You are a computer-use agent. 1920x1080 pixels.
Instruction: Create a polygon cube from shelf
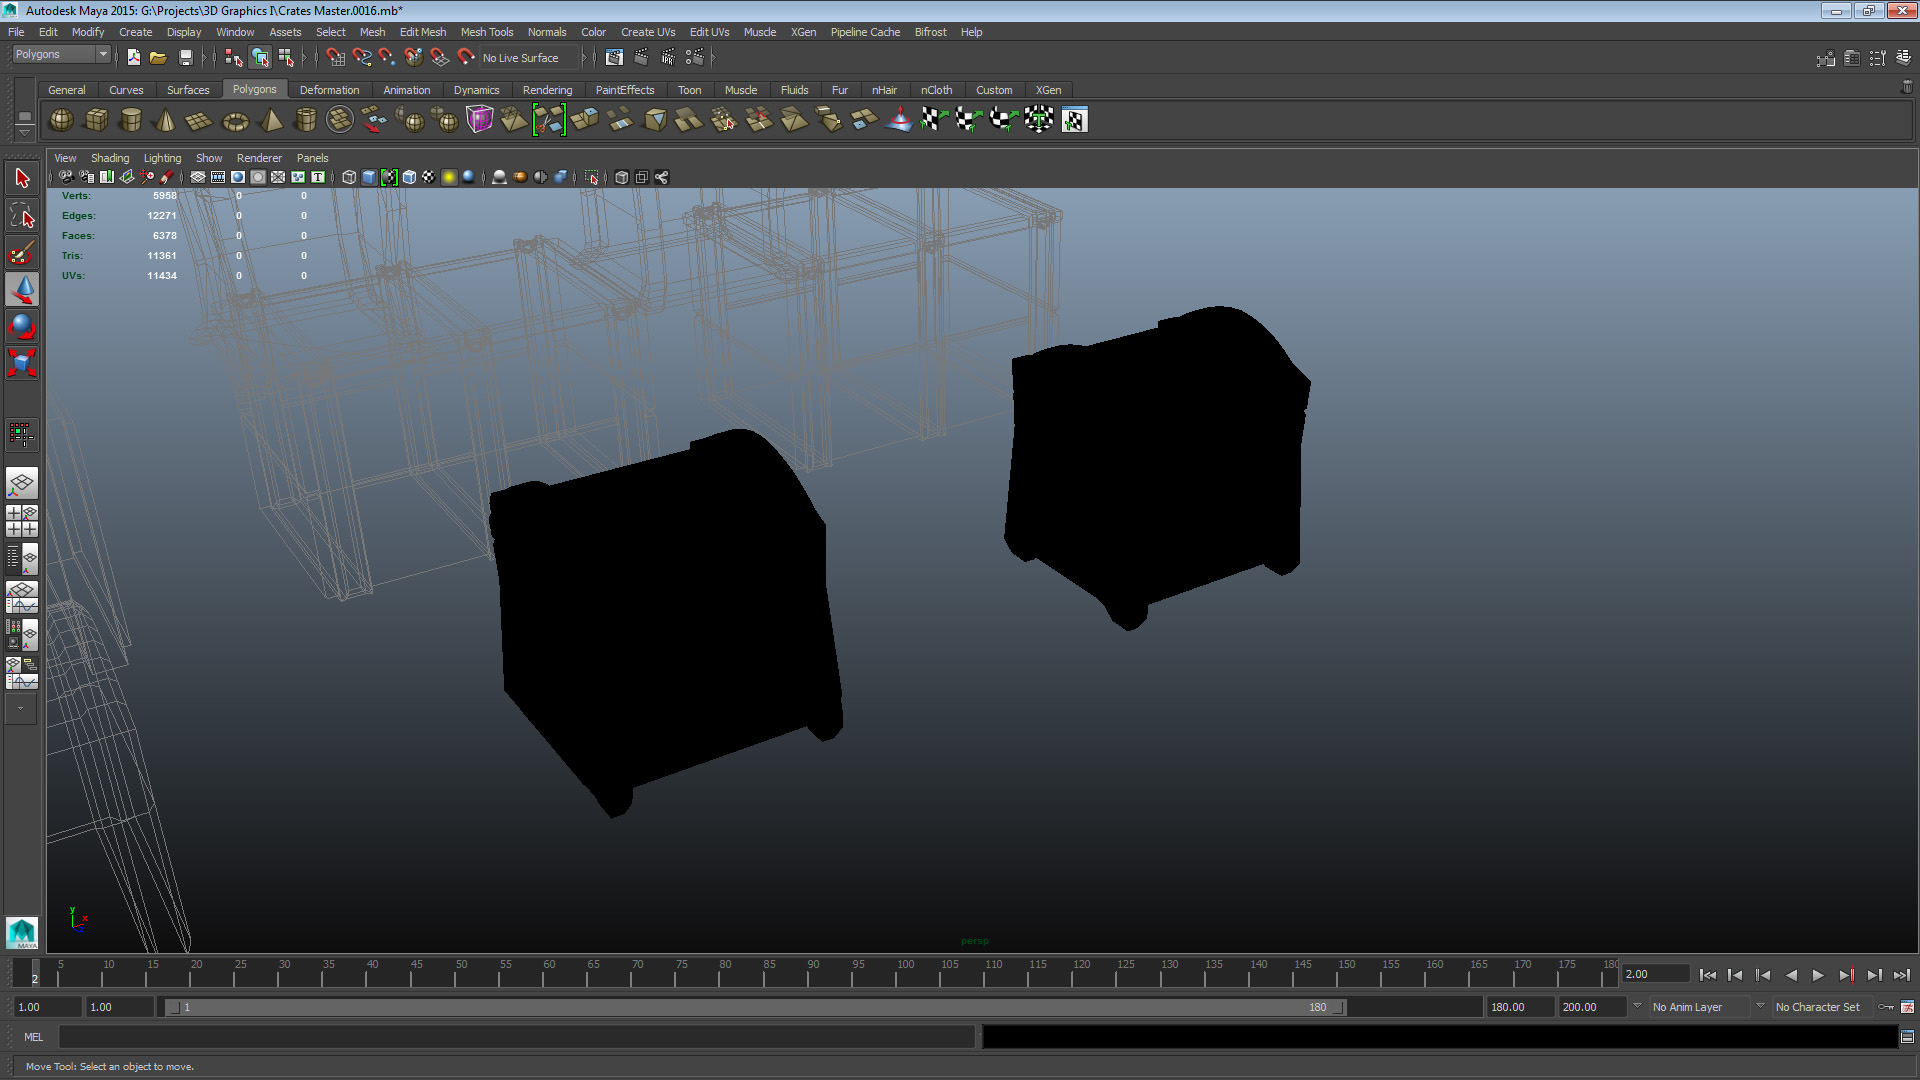click(96, 120)
